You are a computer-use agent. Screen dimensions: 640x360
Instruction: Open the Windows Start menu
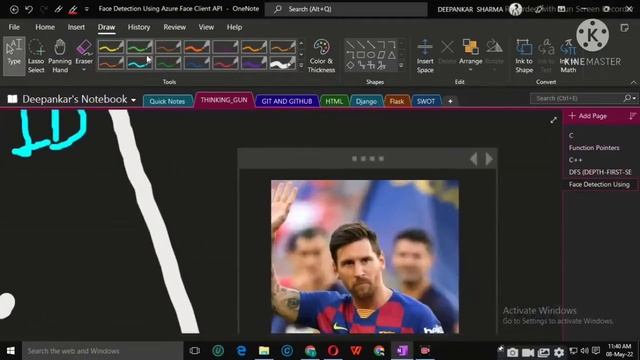[11, 351]
